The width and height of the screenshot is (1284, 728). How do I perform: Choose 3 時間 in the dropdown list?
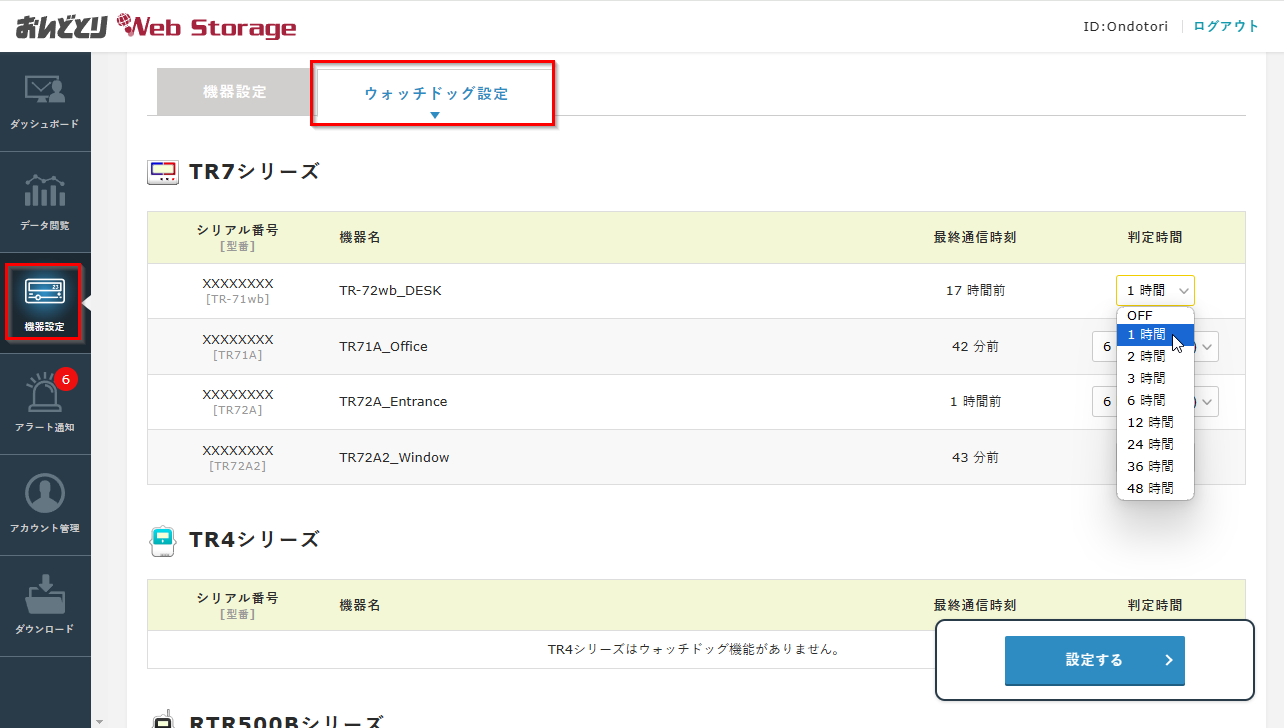[x=1155, y=379]
